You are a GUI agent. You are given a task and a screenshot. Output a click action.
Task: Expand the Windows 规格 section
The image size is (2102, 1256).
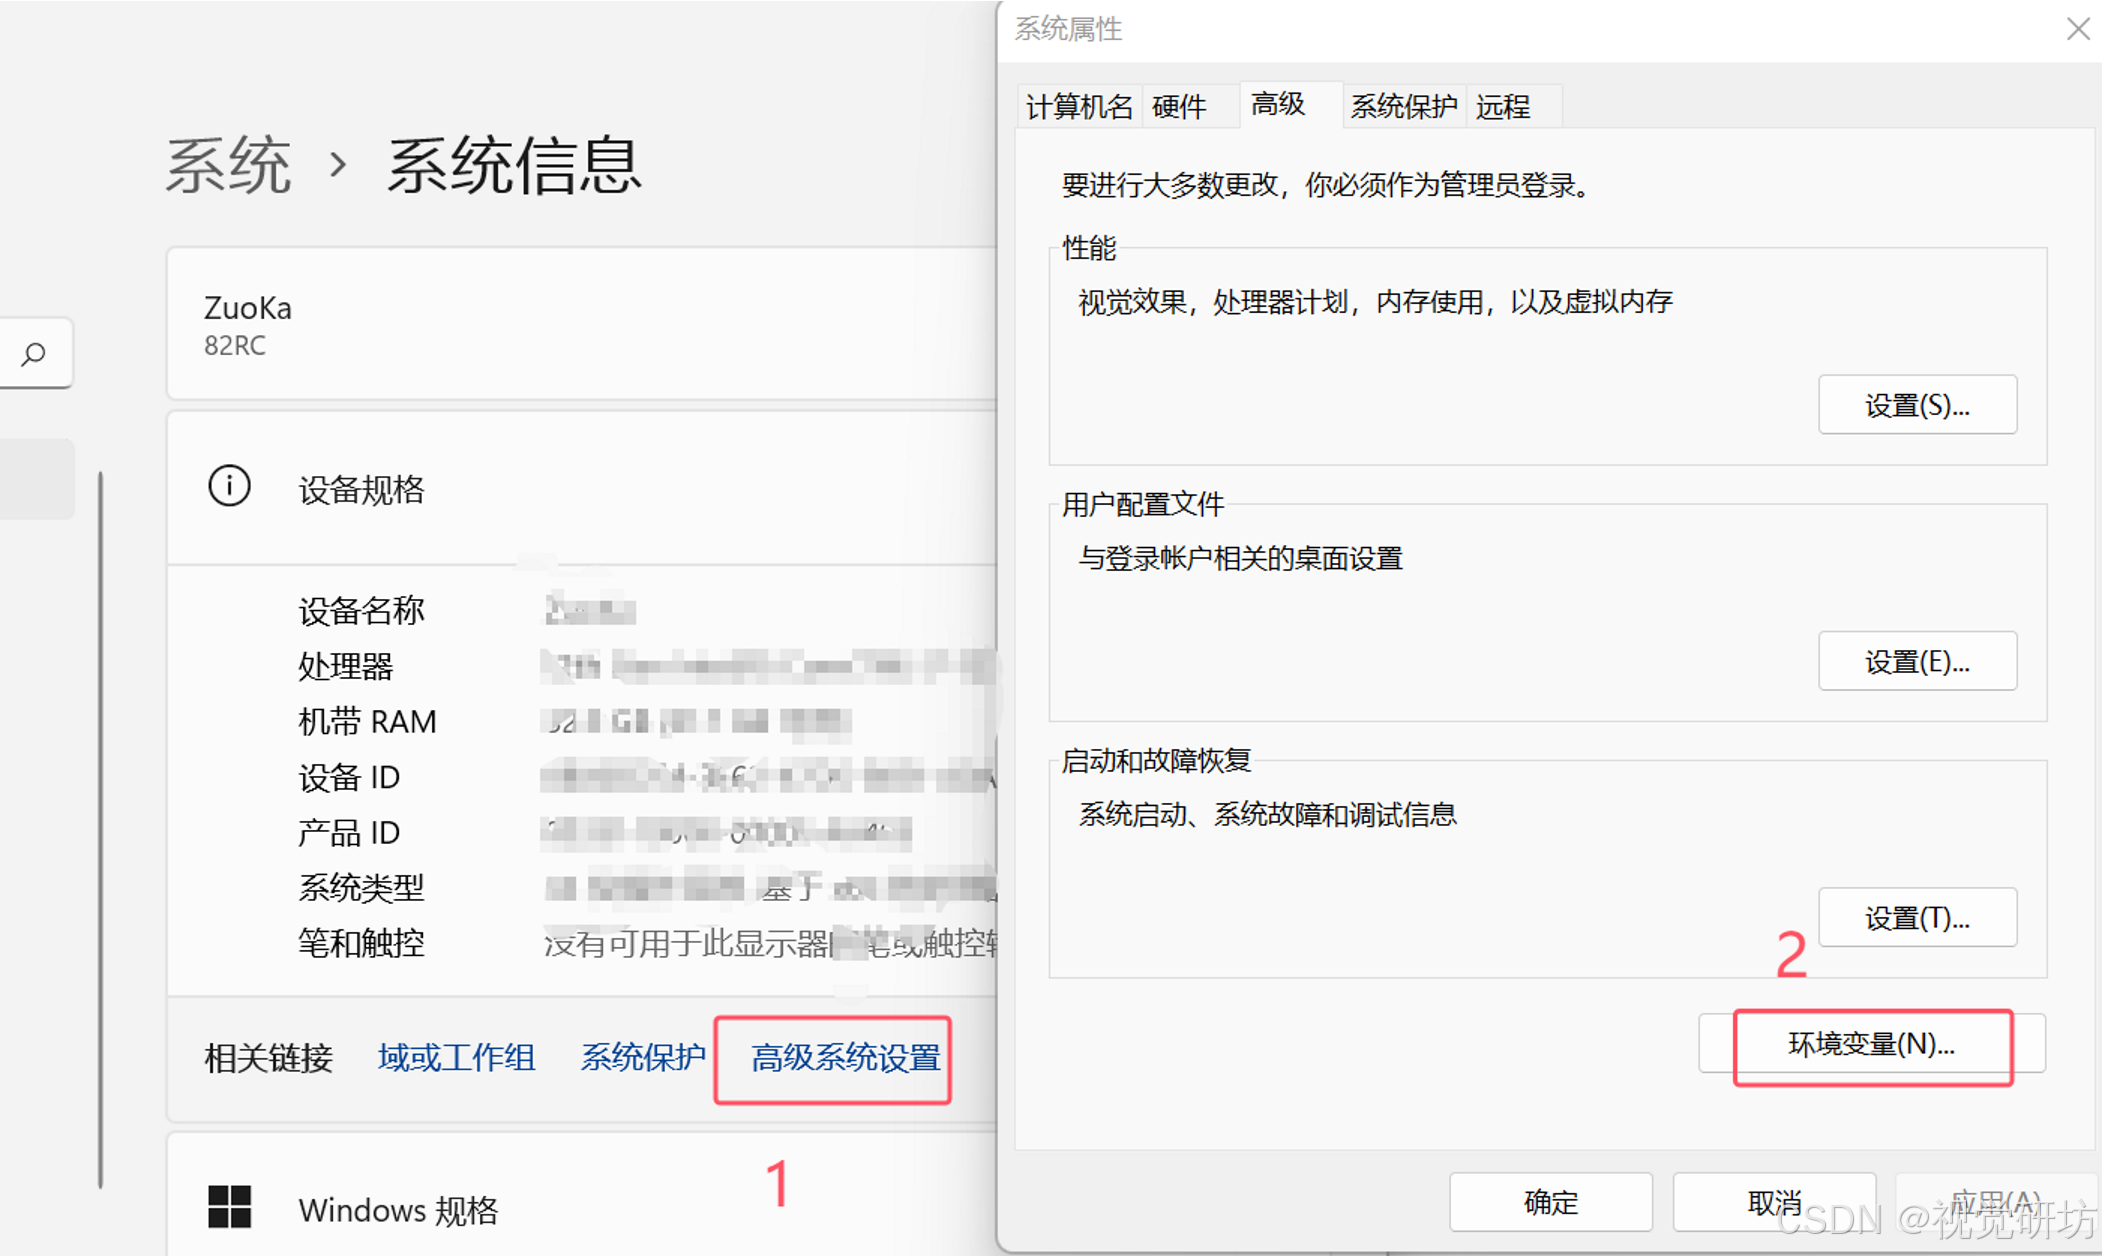click(582, 1194)
